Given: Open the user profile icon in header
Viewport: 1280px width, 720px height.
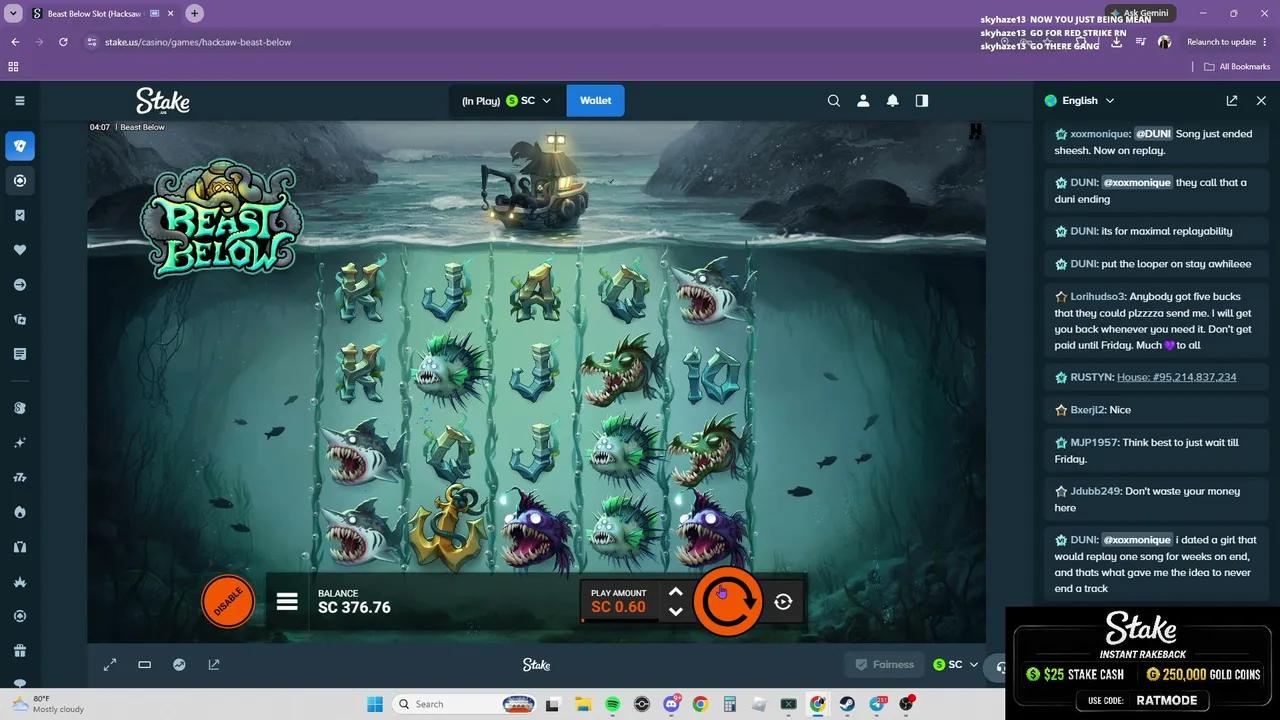Looking at the screenshot, I should (x=863, y=100).
